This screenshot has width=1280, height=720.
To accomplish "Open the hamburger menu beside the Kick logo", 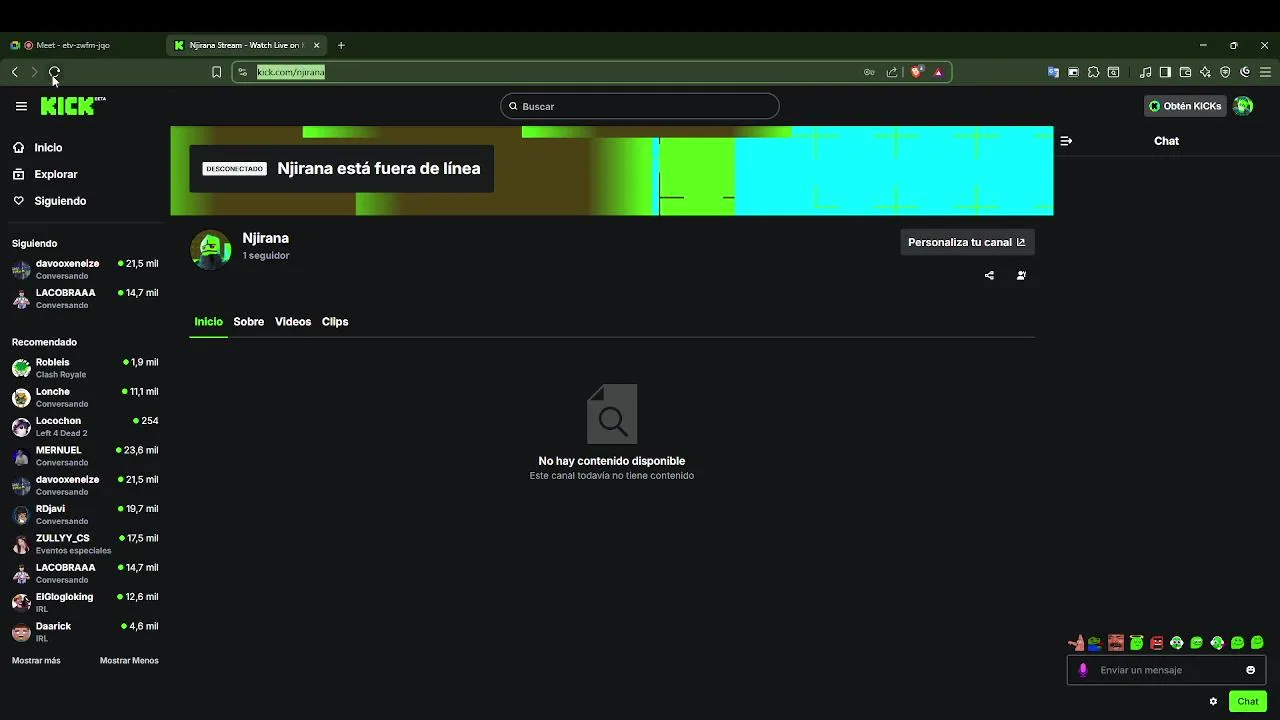I will [x=21, y=106].
